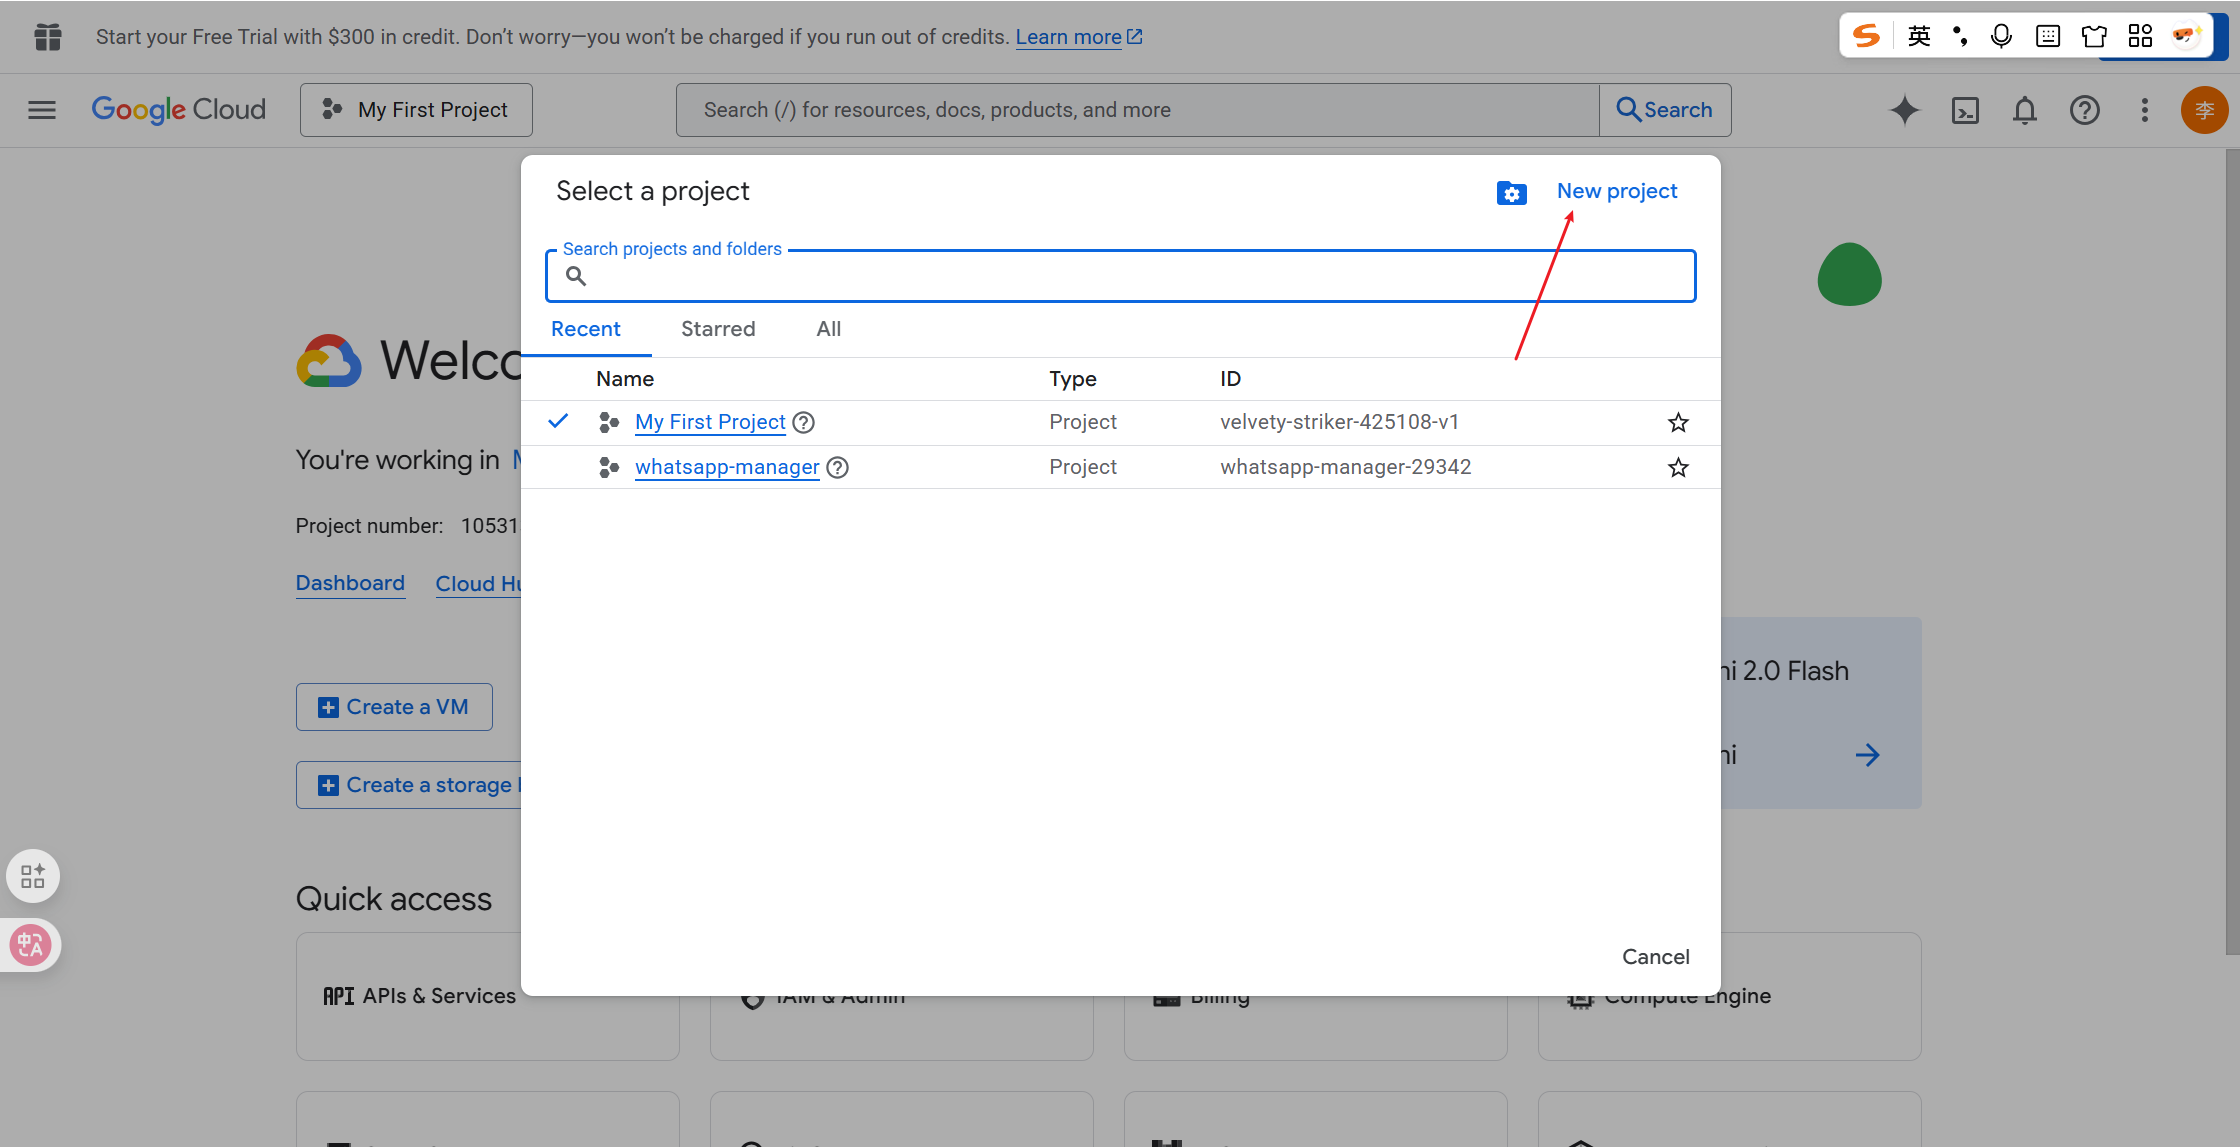Screen dimensions: 2240x1147
Task: Open the Gemini AI sparkle icon
Action: coord(1904,110)
